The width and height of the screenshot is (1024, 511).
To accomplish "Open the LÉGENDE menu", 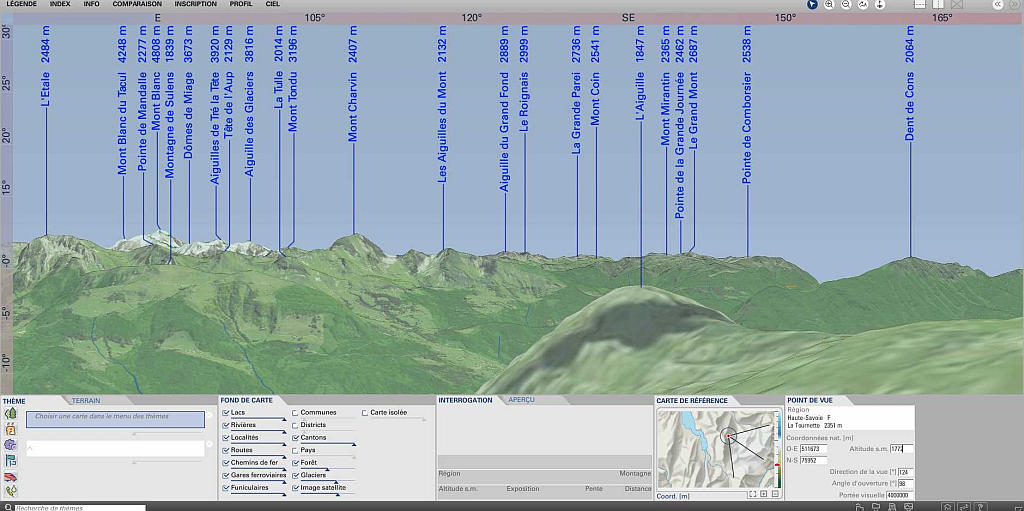I will coord(21,4).
